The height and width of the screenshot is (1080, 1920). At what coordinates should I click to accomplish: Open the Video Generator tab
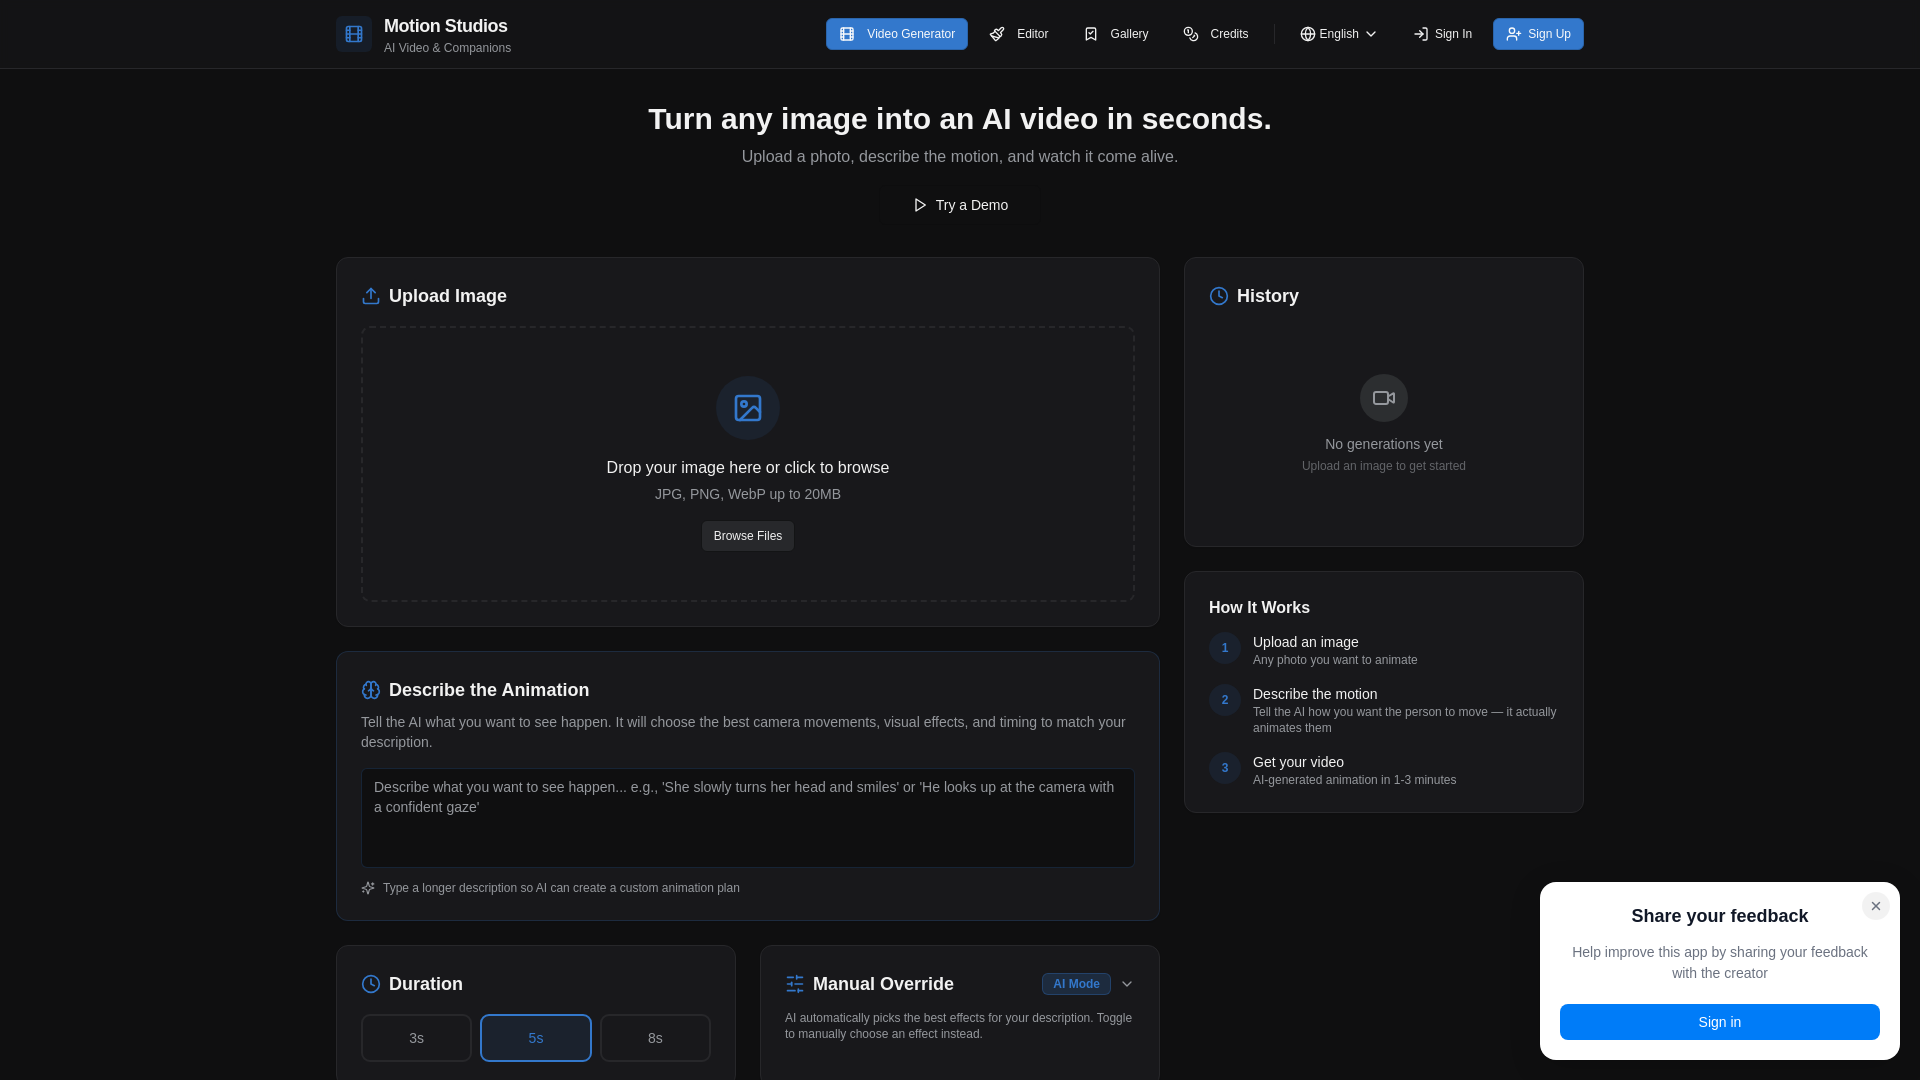pyautogui.click(x=897, y=34)
